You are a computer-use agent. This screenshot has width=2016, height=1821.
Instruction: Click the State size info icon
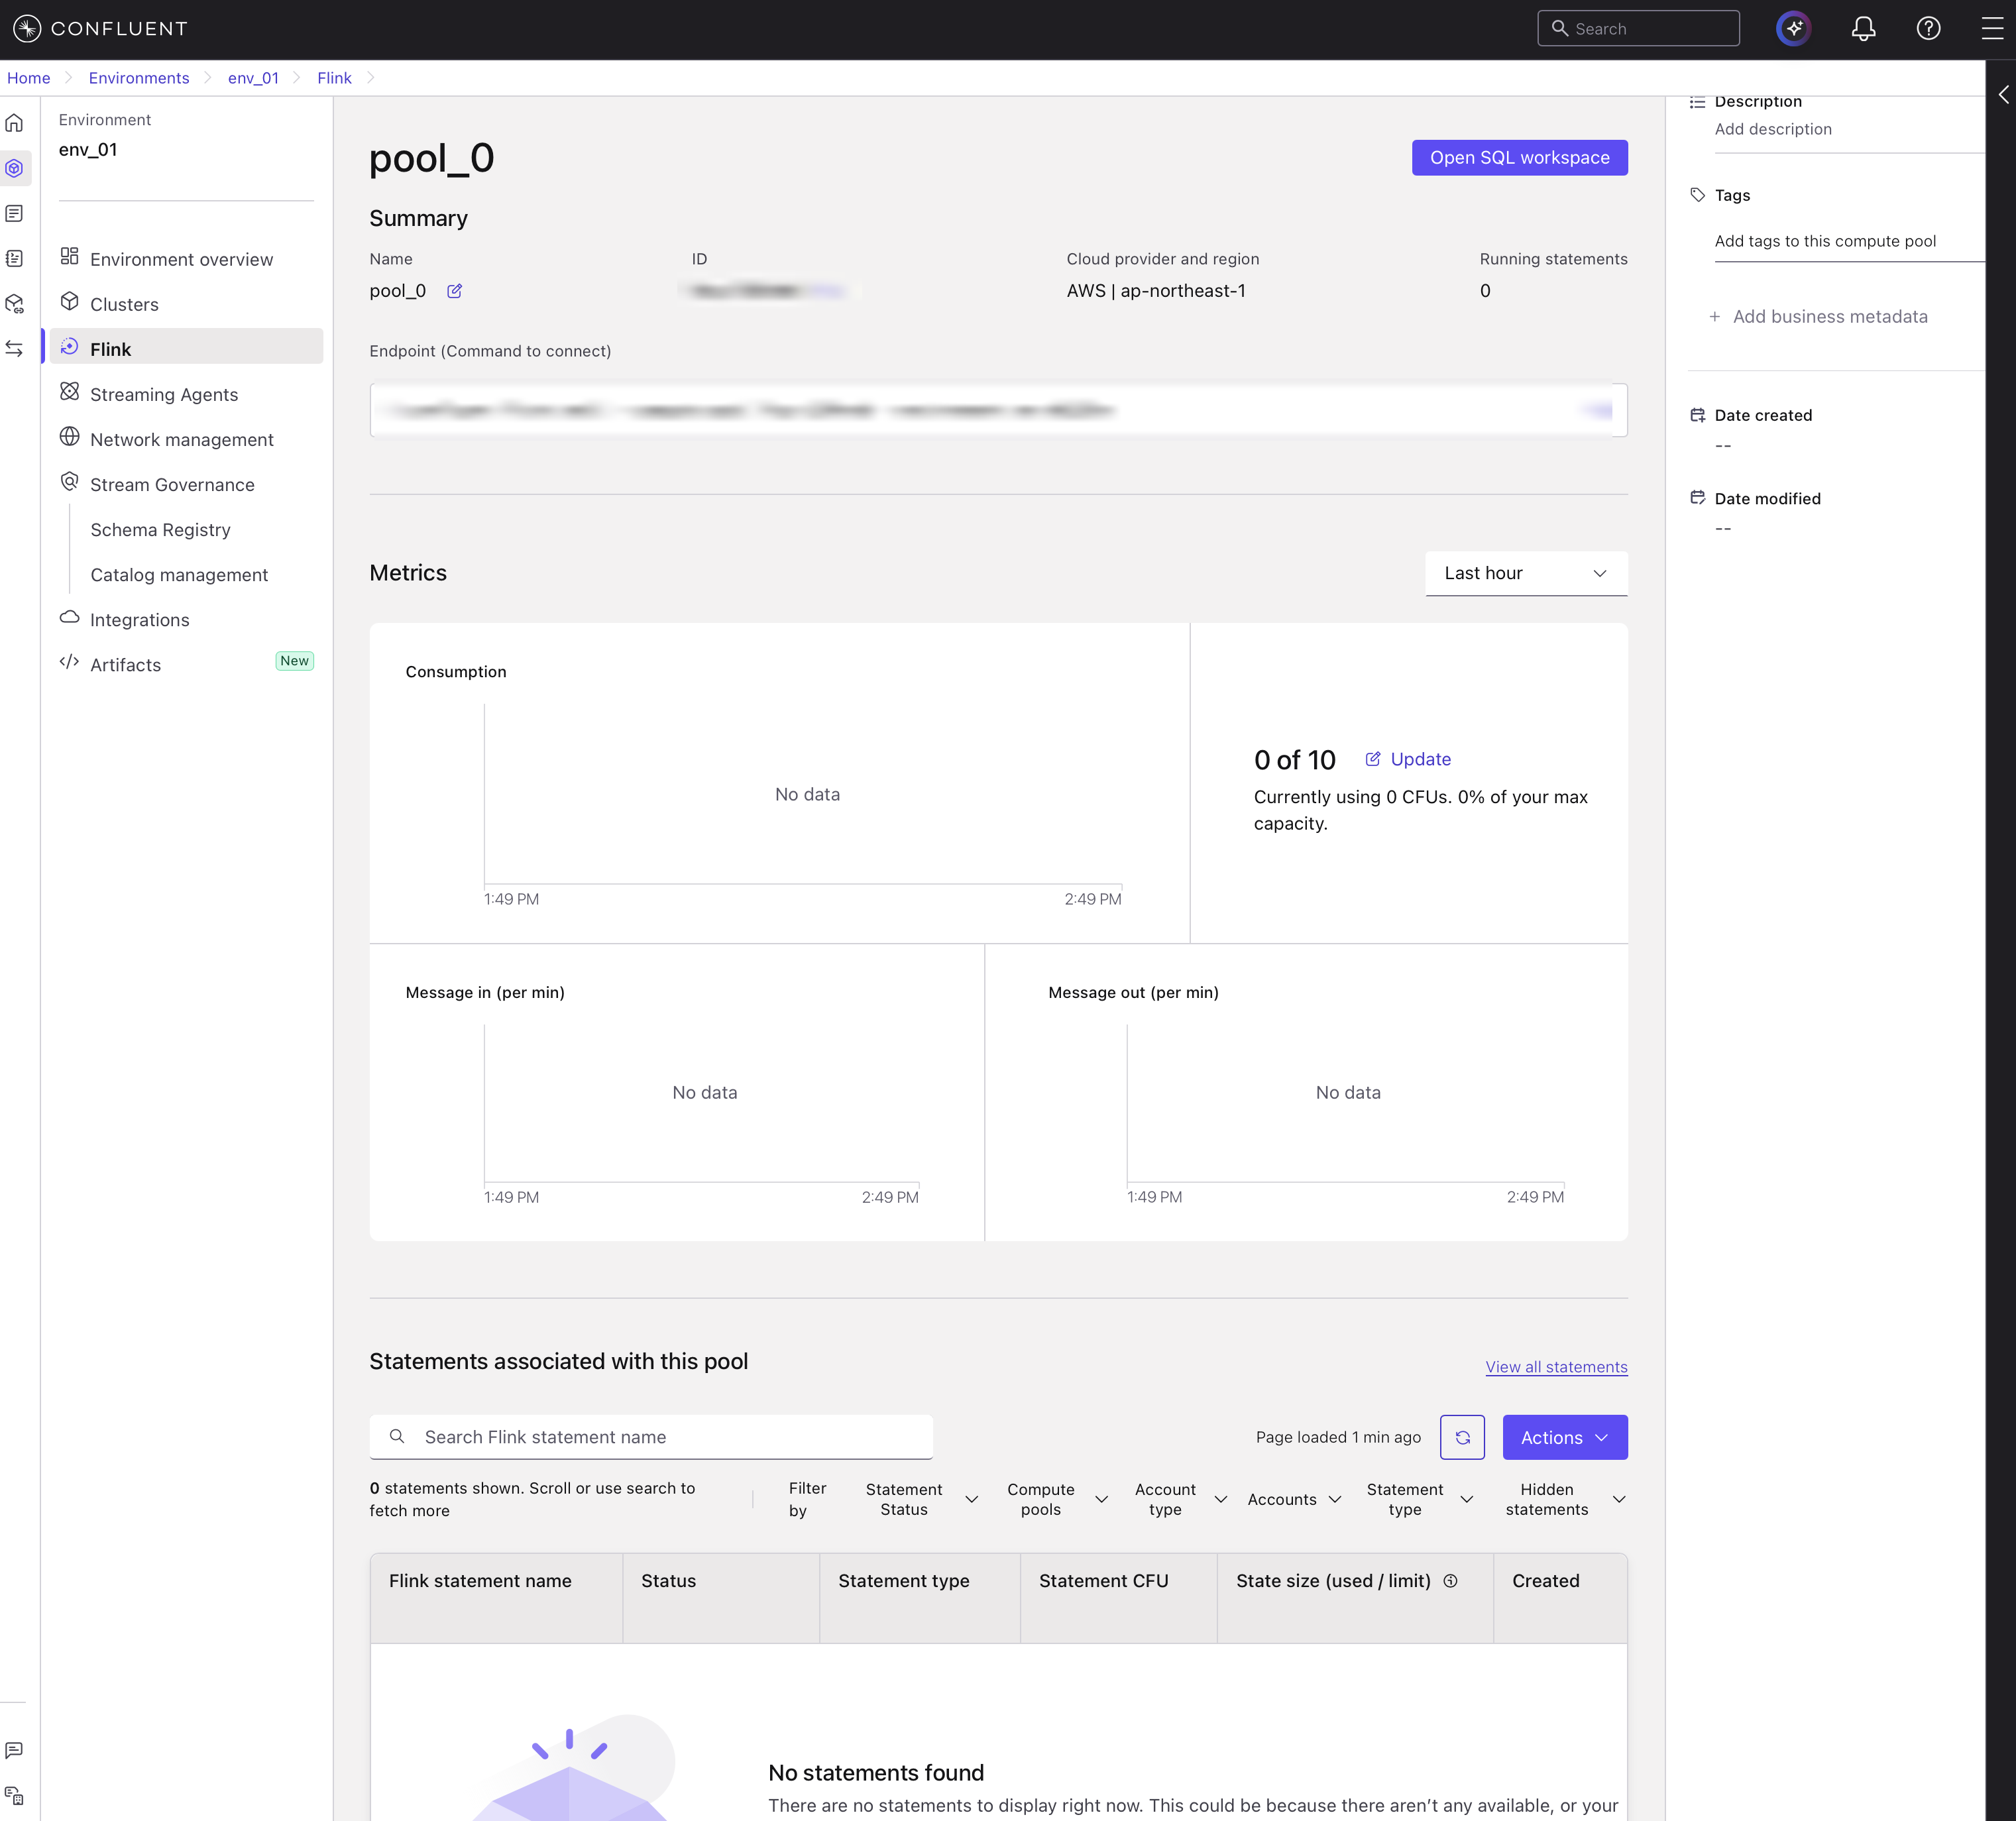1450,1581
